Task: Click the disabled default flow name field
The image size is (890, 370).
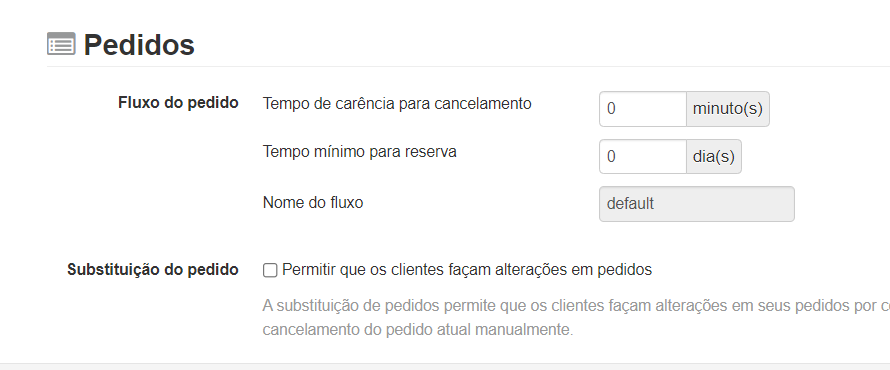Action: click(x=696, y=204)
